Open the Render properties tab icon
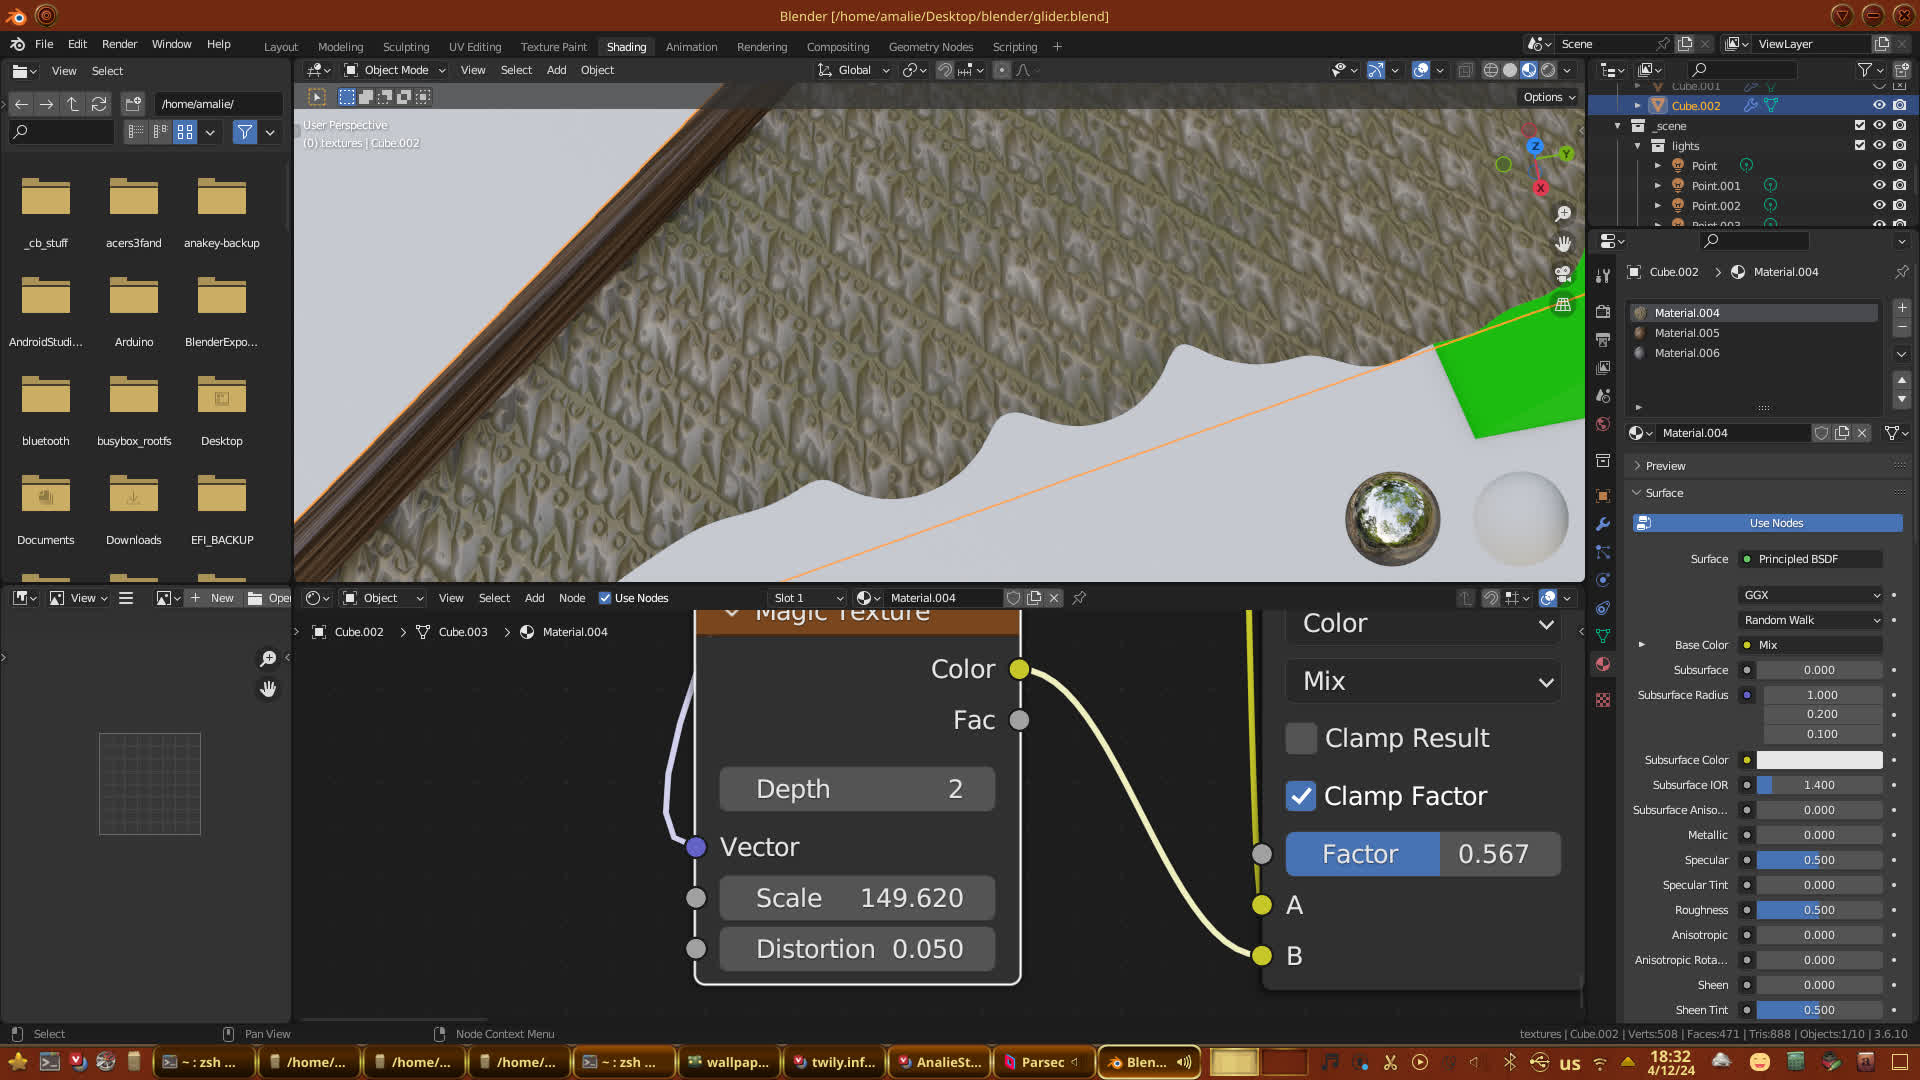 coord(1603,312)
